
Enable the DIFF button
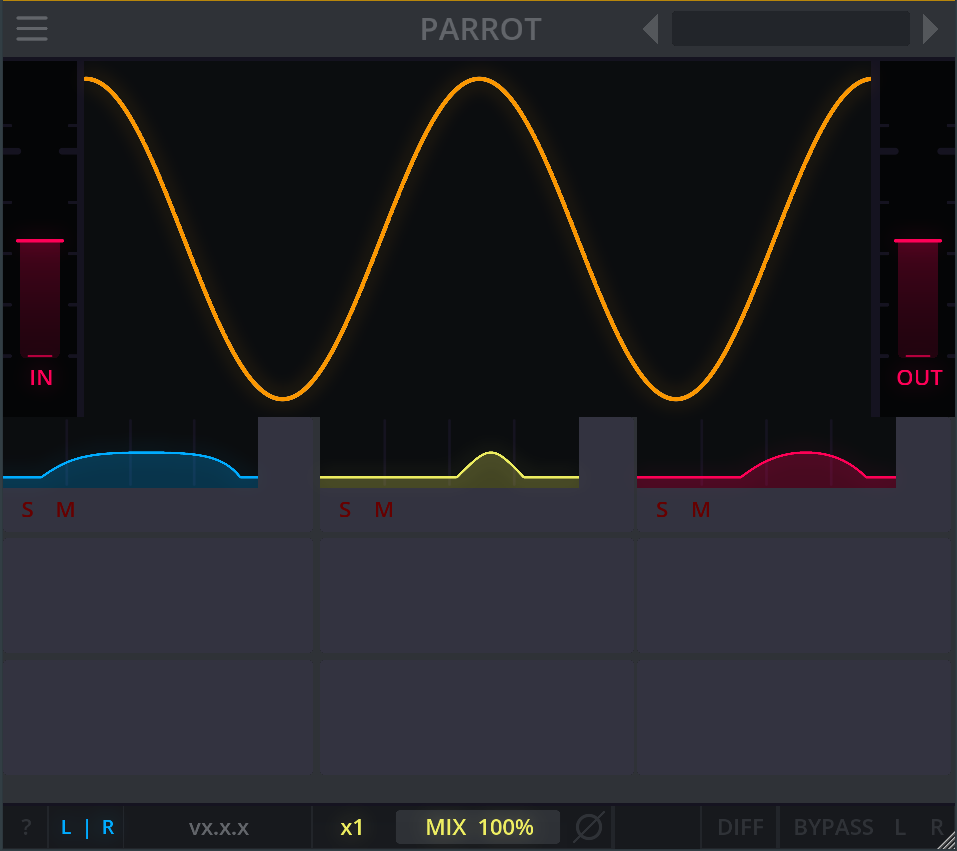click(x=740, y=827)
